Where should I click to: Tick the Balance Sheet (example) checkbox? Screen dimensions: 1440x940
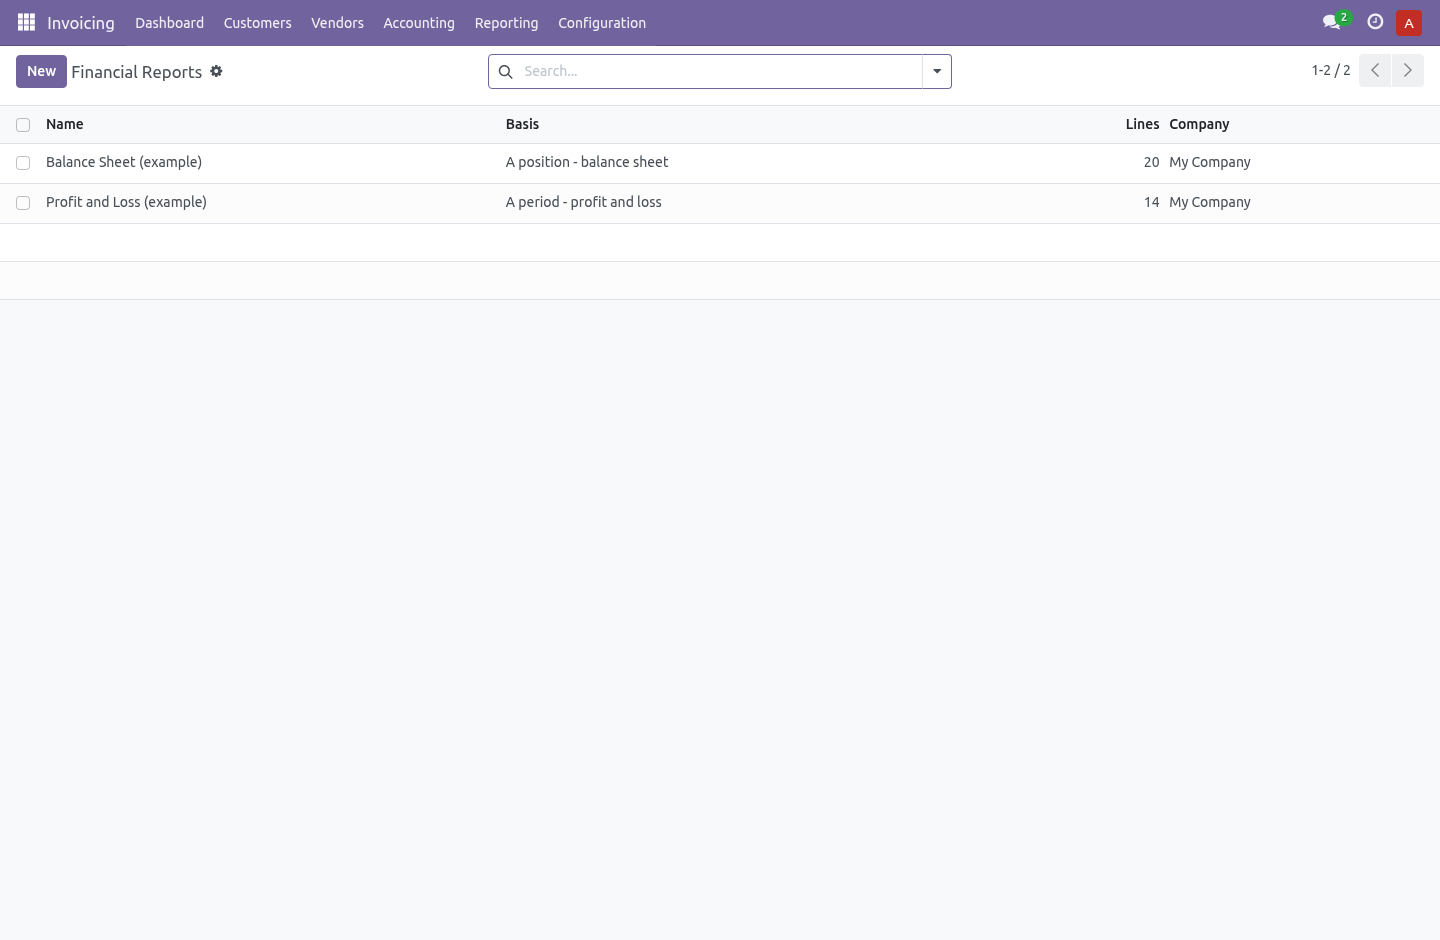pos(23,163)
